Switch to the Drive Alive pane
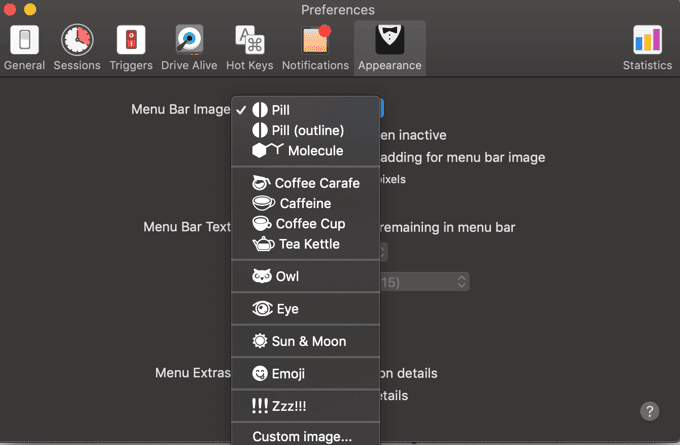 click(189, 48)
